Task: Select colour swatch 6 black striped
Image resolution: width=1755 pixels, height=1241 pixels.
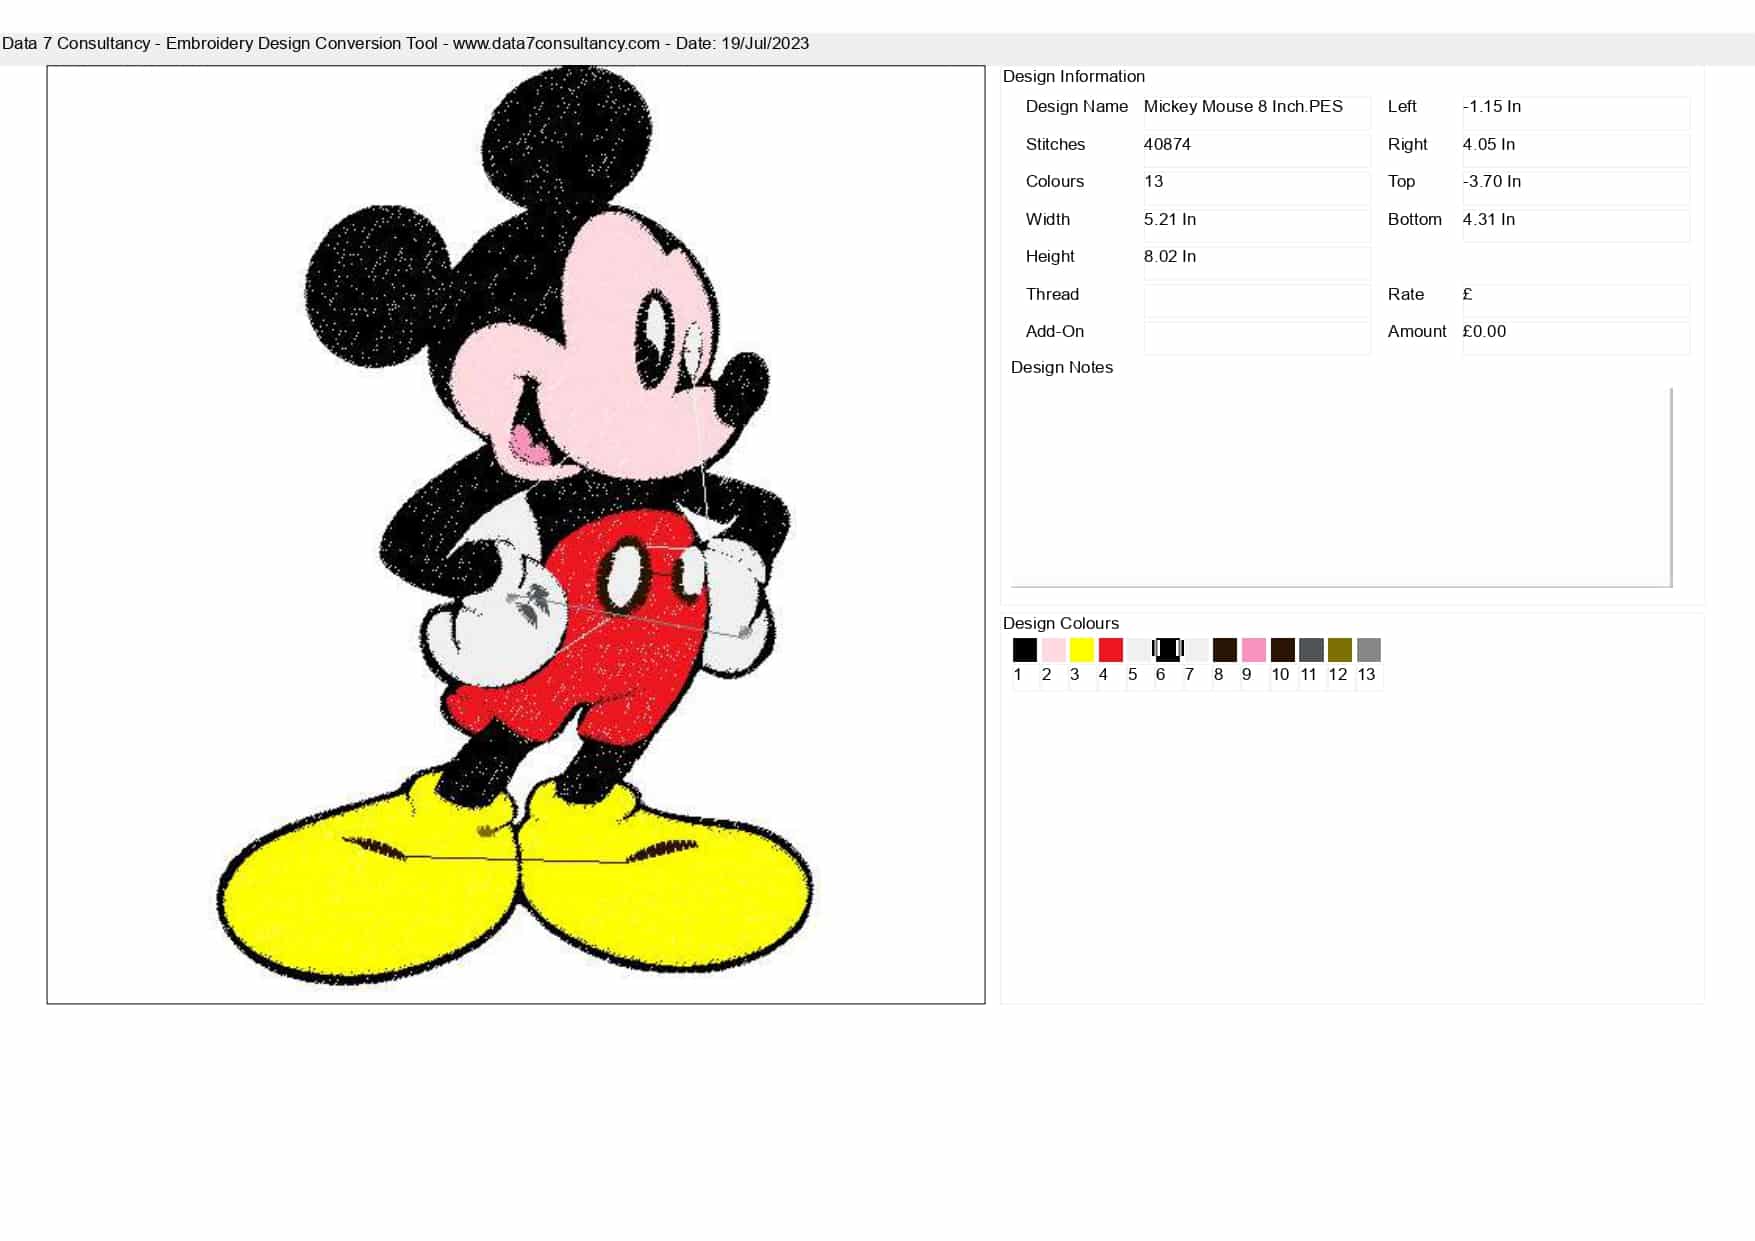Action: coord(1168,650)
